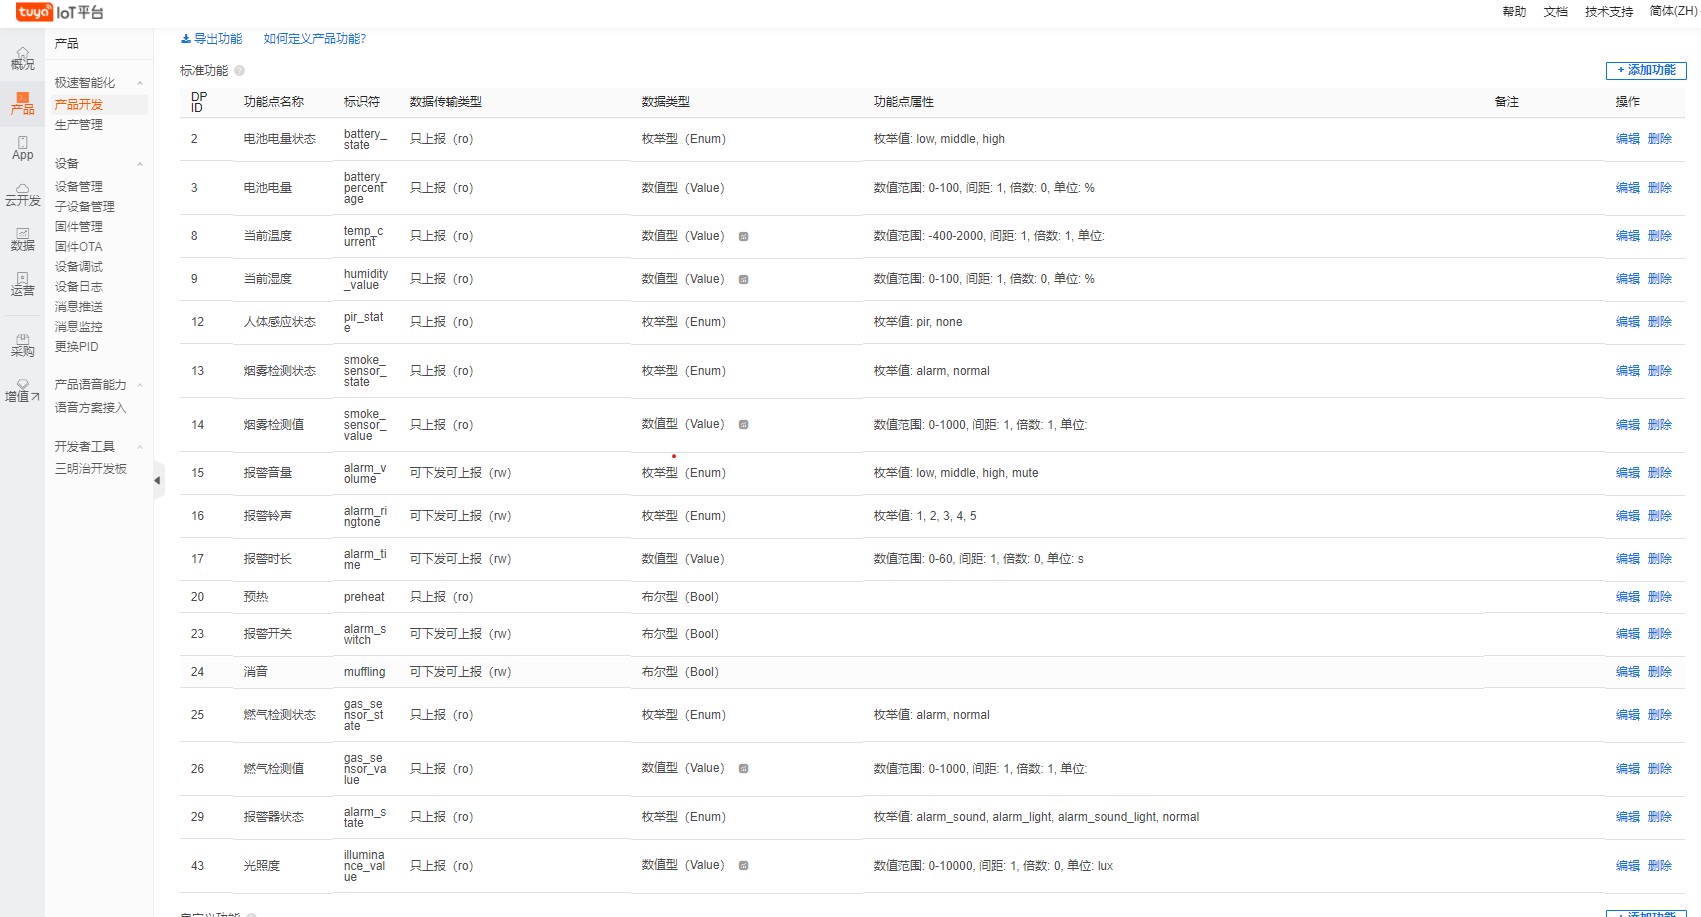Image resolution: width=1701 pixels, height=917 pixels.
Task: Go to the 数据 data sidebar icon
Action: point(22,239)
